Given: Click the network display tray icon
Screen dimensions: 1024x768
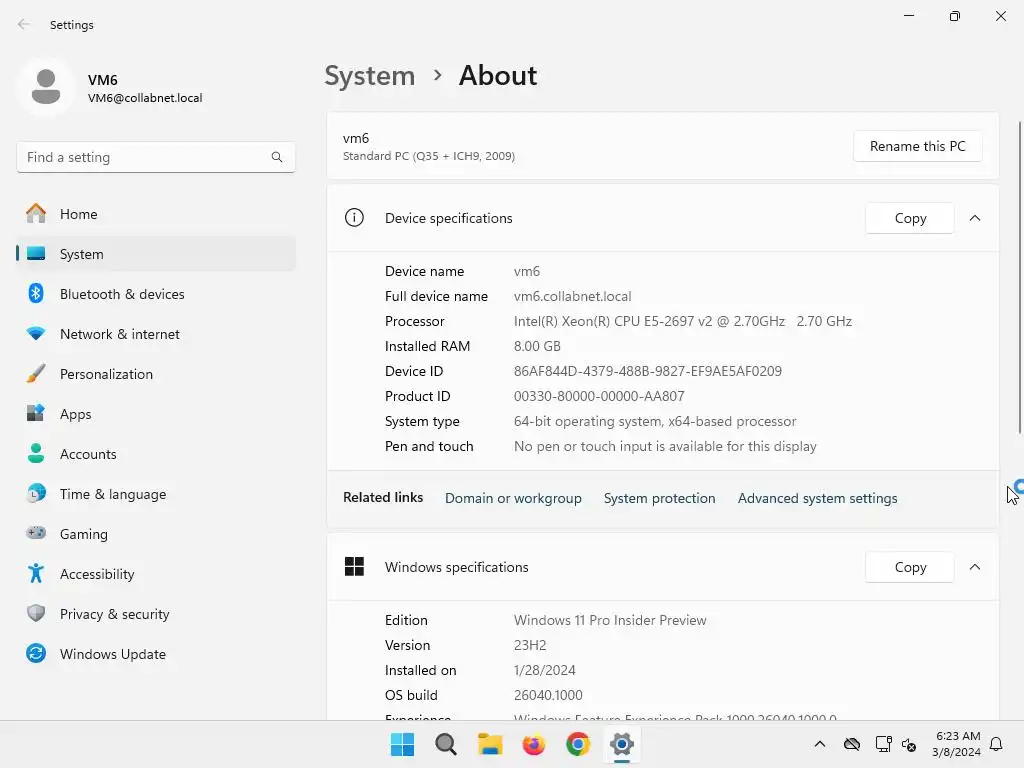Looking at the screenshot, I should (883, 744).
